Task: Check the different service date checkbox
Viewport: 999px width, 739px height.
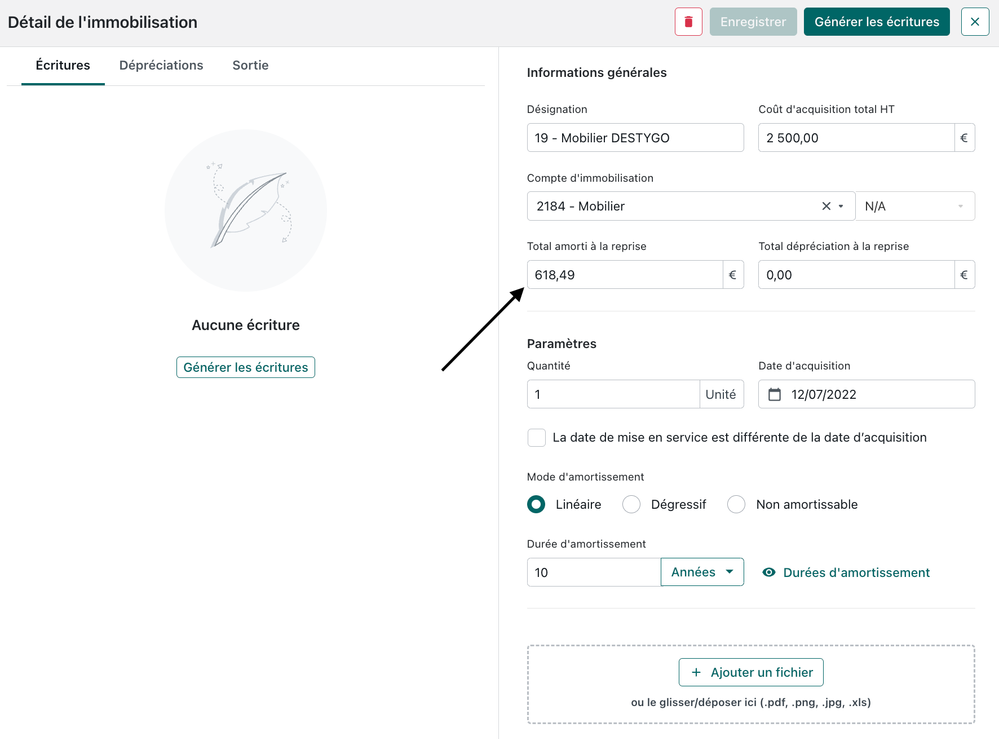Action: click(537, 438)
